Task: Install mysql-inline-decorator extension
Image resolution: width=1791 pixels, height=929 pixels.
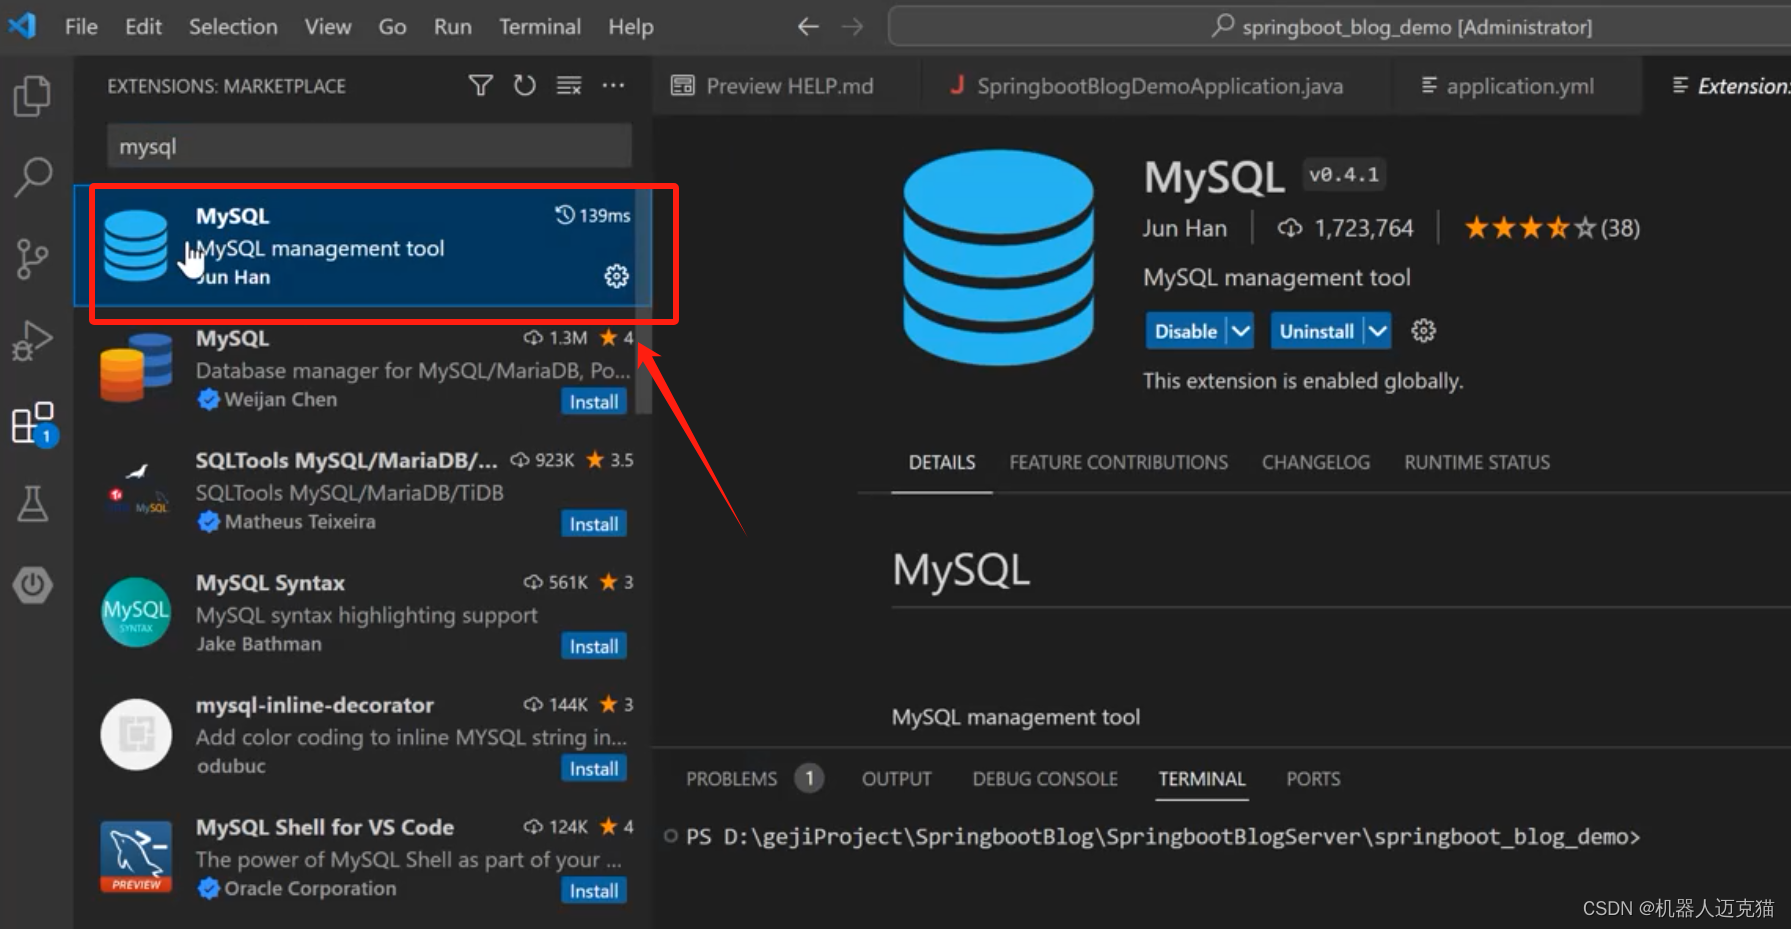Action: (594, 768)
